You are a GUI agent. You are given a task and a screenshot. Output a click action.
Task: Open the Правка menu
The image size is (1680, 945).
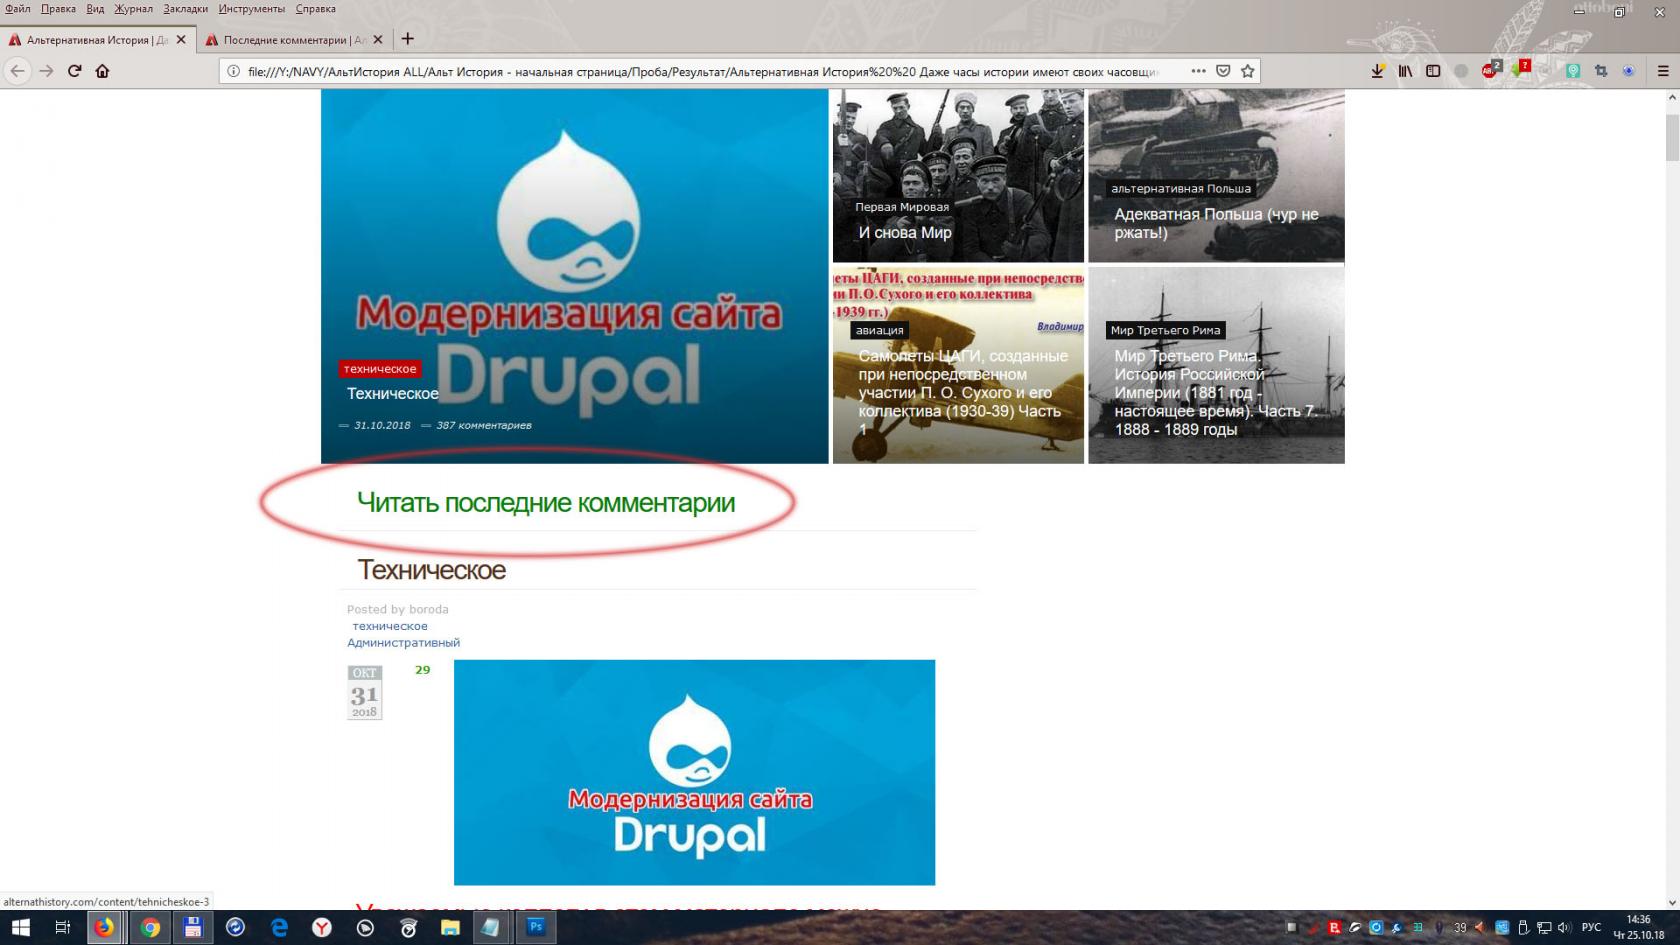tap(58, 9)
